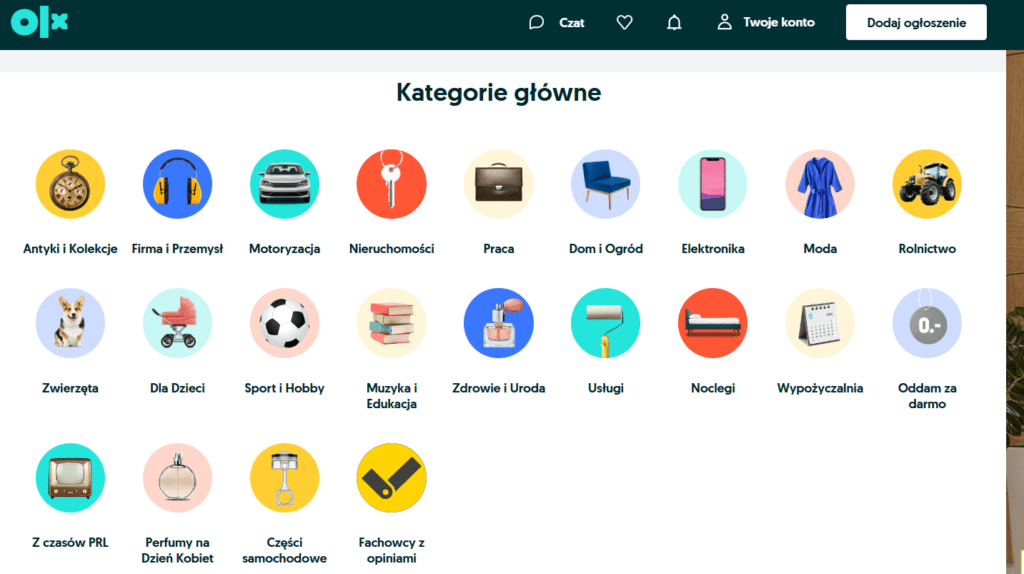Image resolution: width=1024 pixels, height=574 pixels.
Task: Open Twoje konto account menu
Action: point(766,22)
